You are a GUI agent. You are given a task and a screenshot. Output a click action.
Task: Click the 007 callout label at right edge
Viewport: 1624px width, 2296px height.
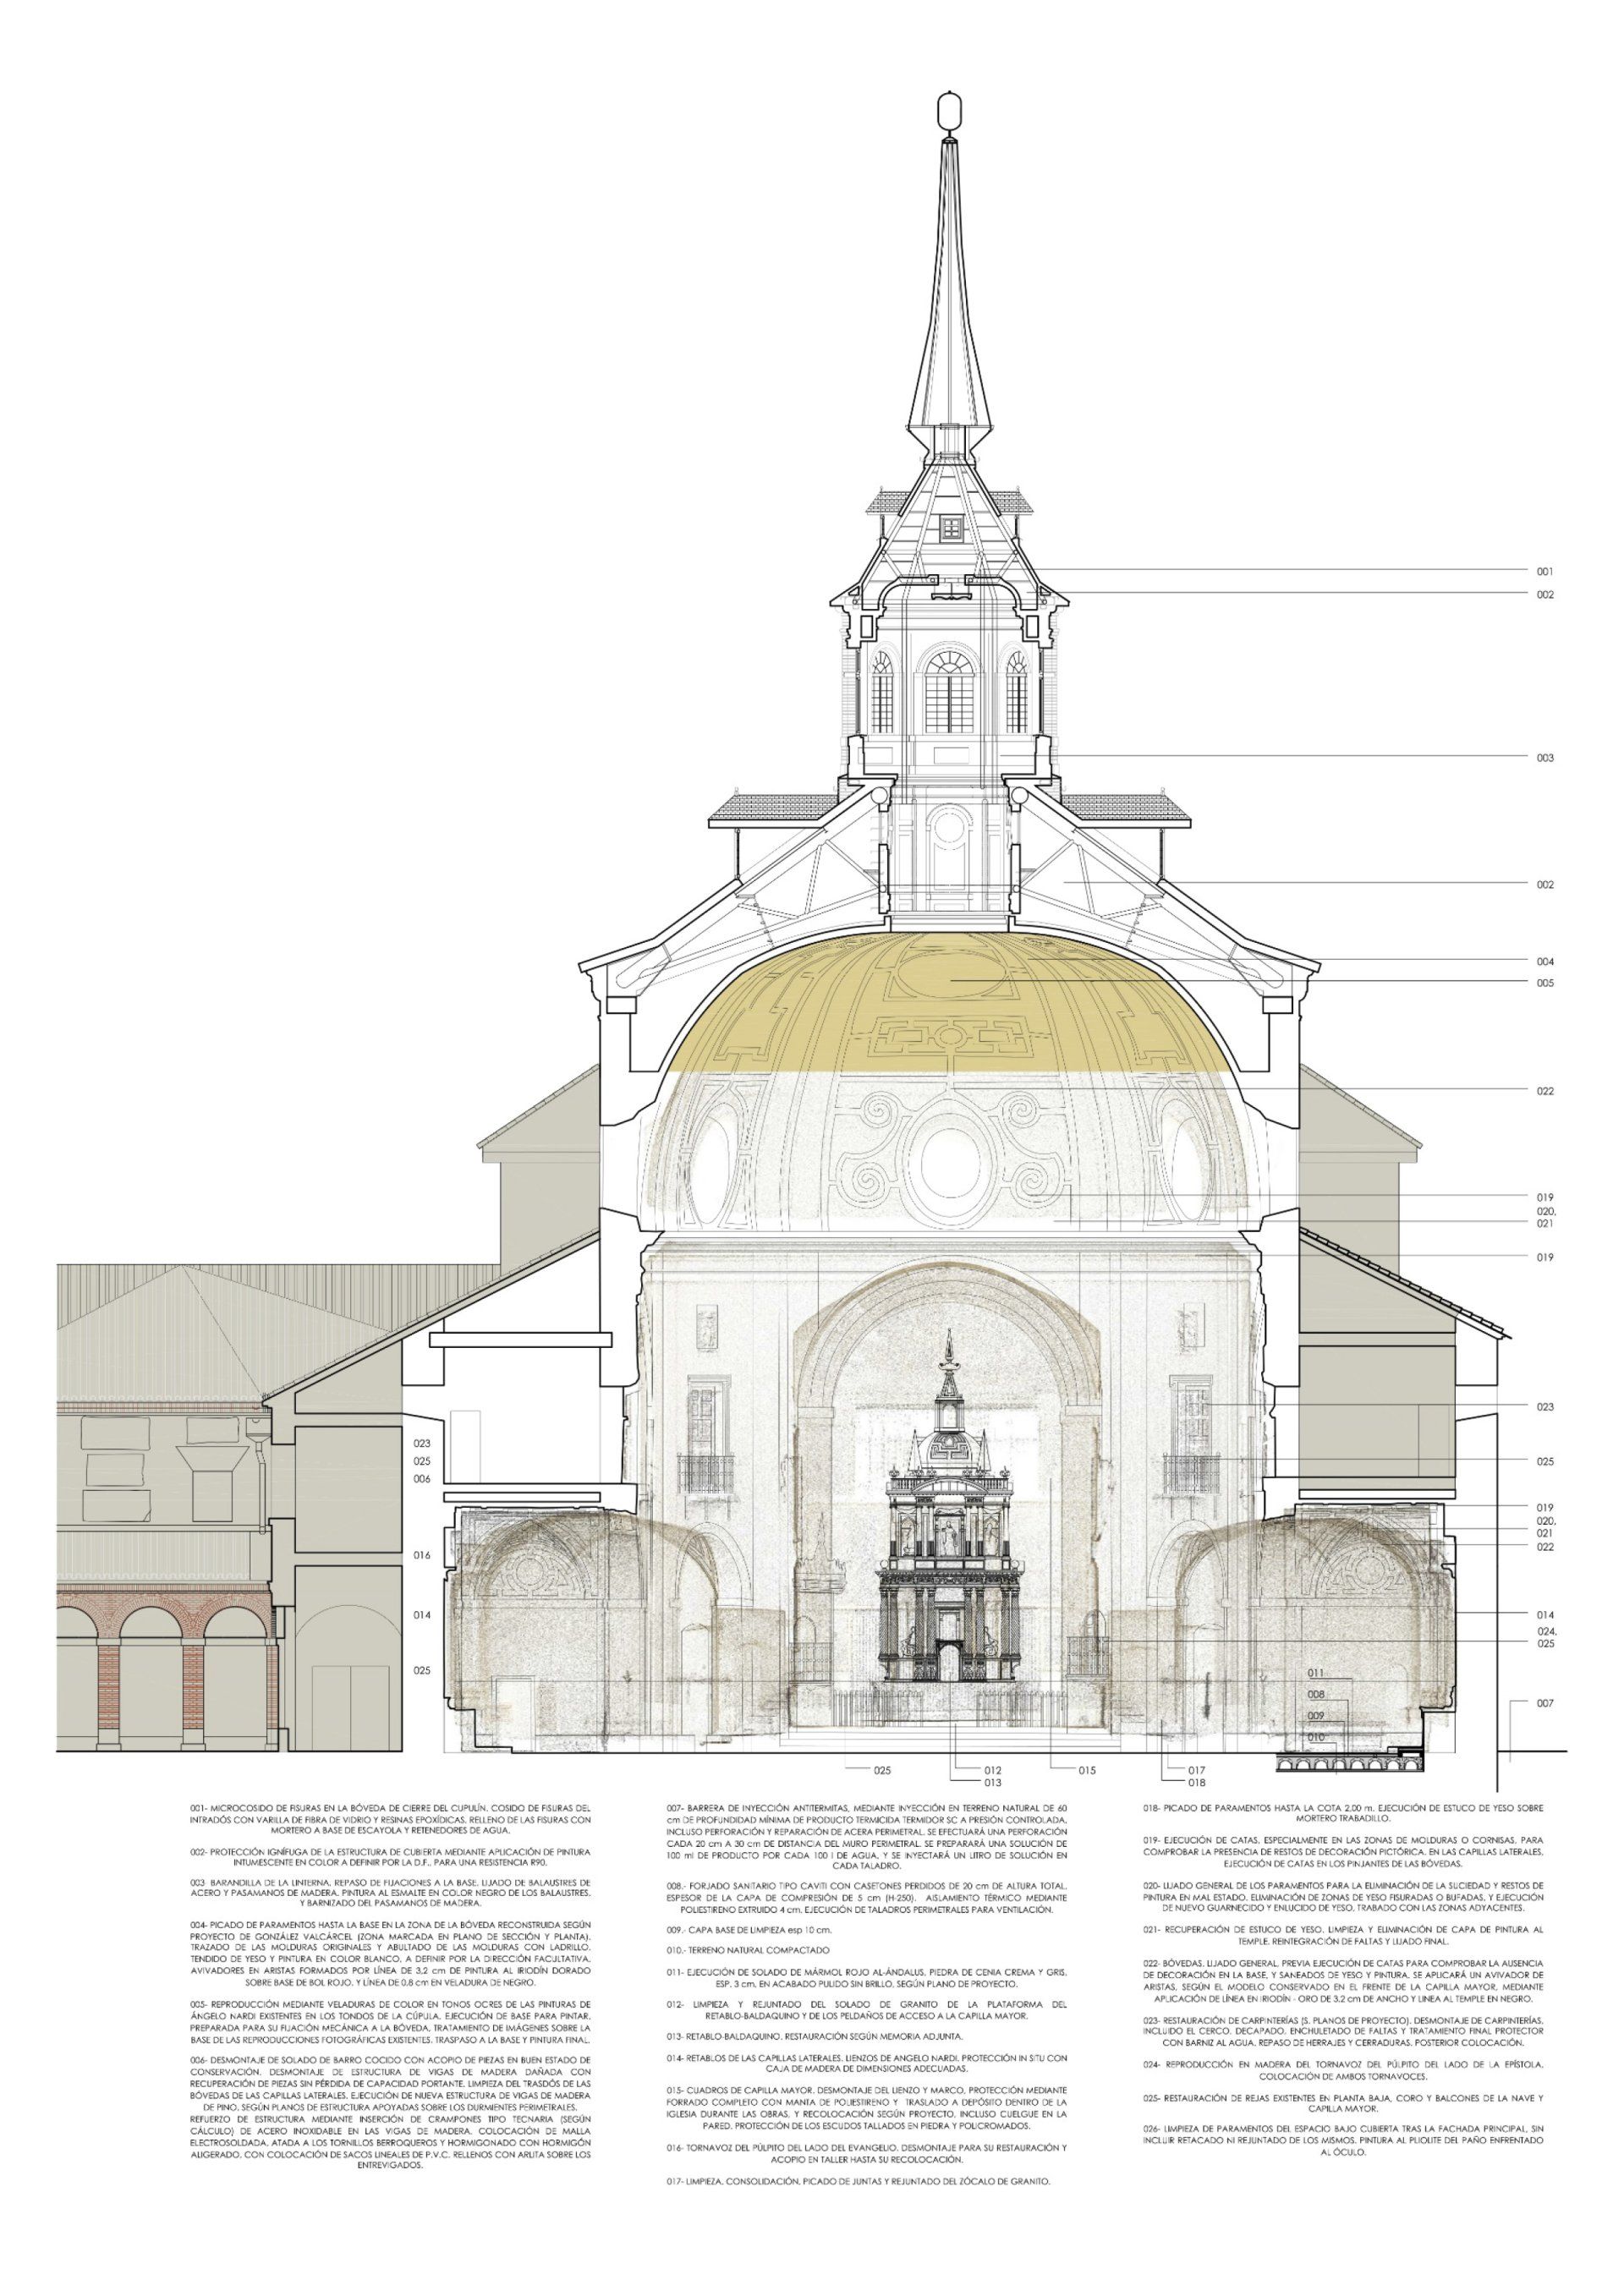1545,1703
